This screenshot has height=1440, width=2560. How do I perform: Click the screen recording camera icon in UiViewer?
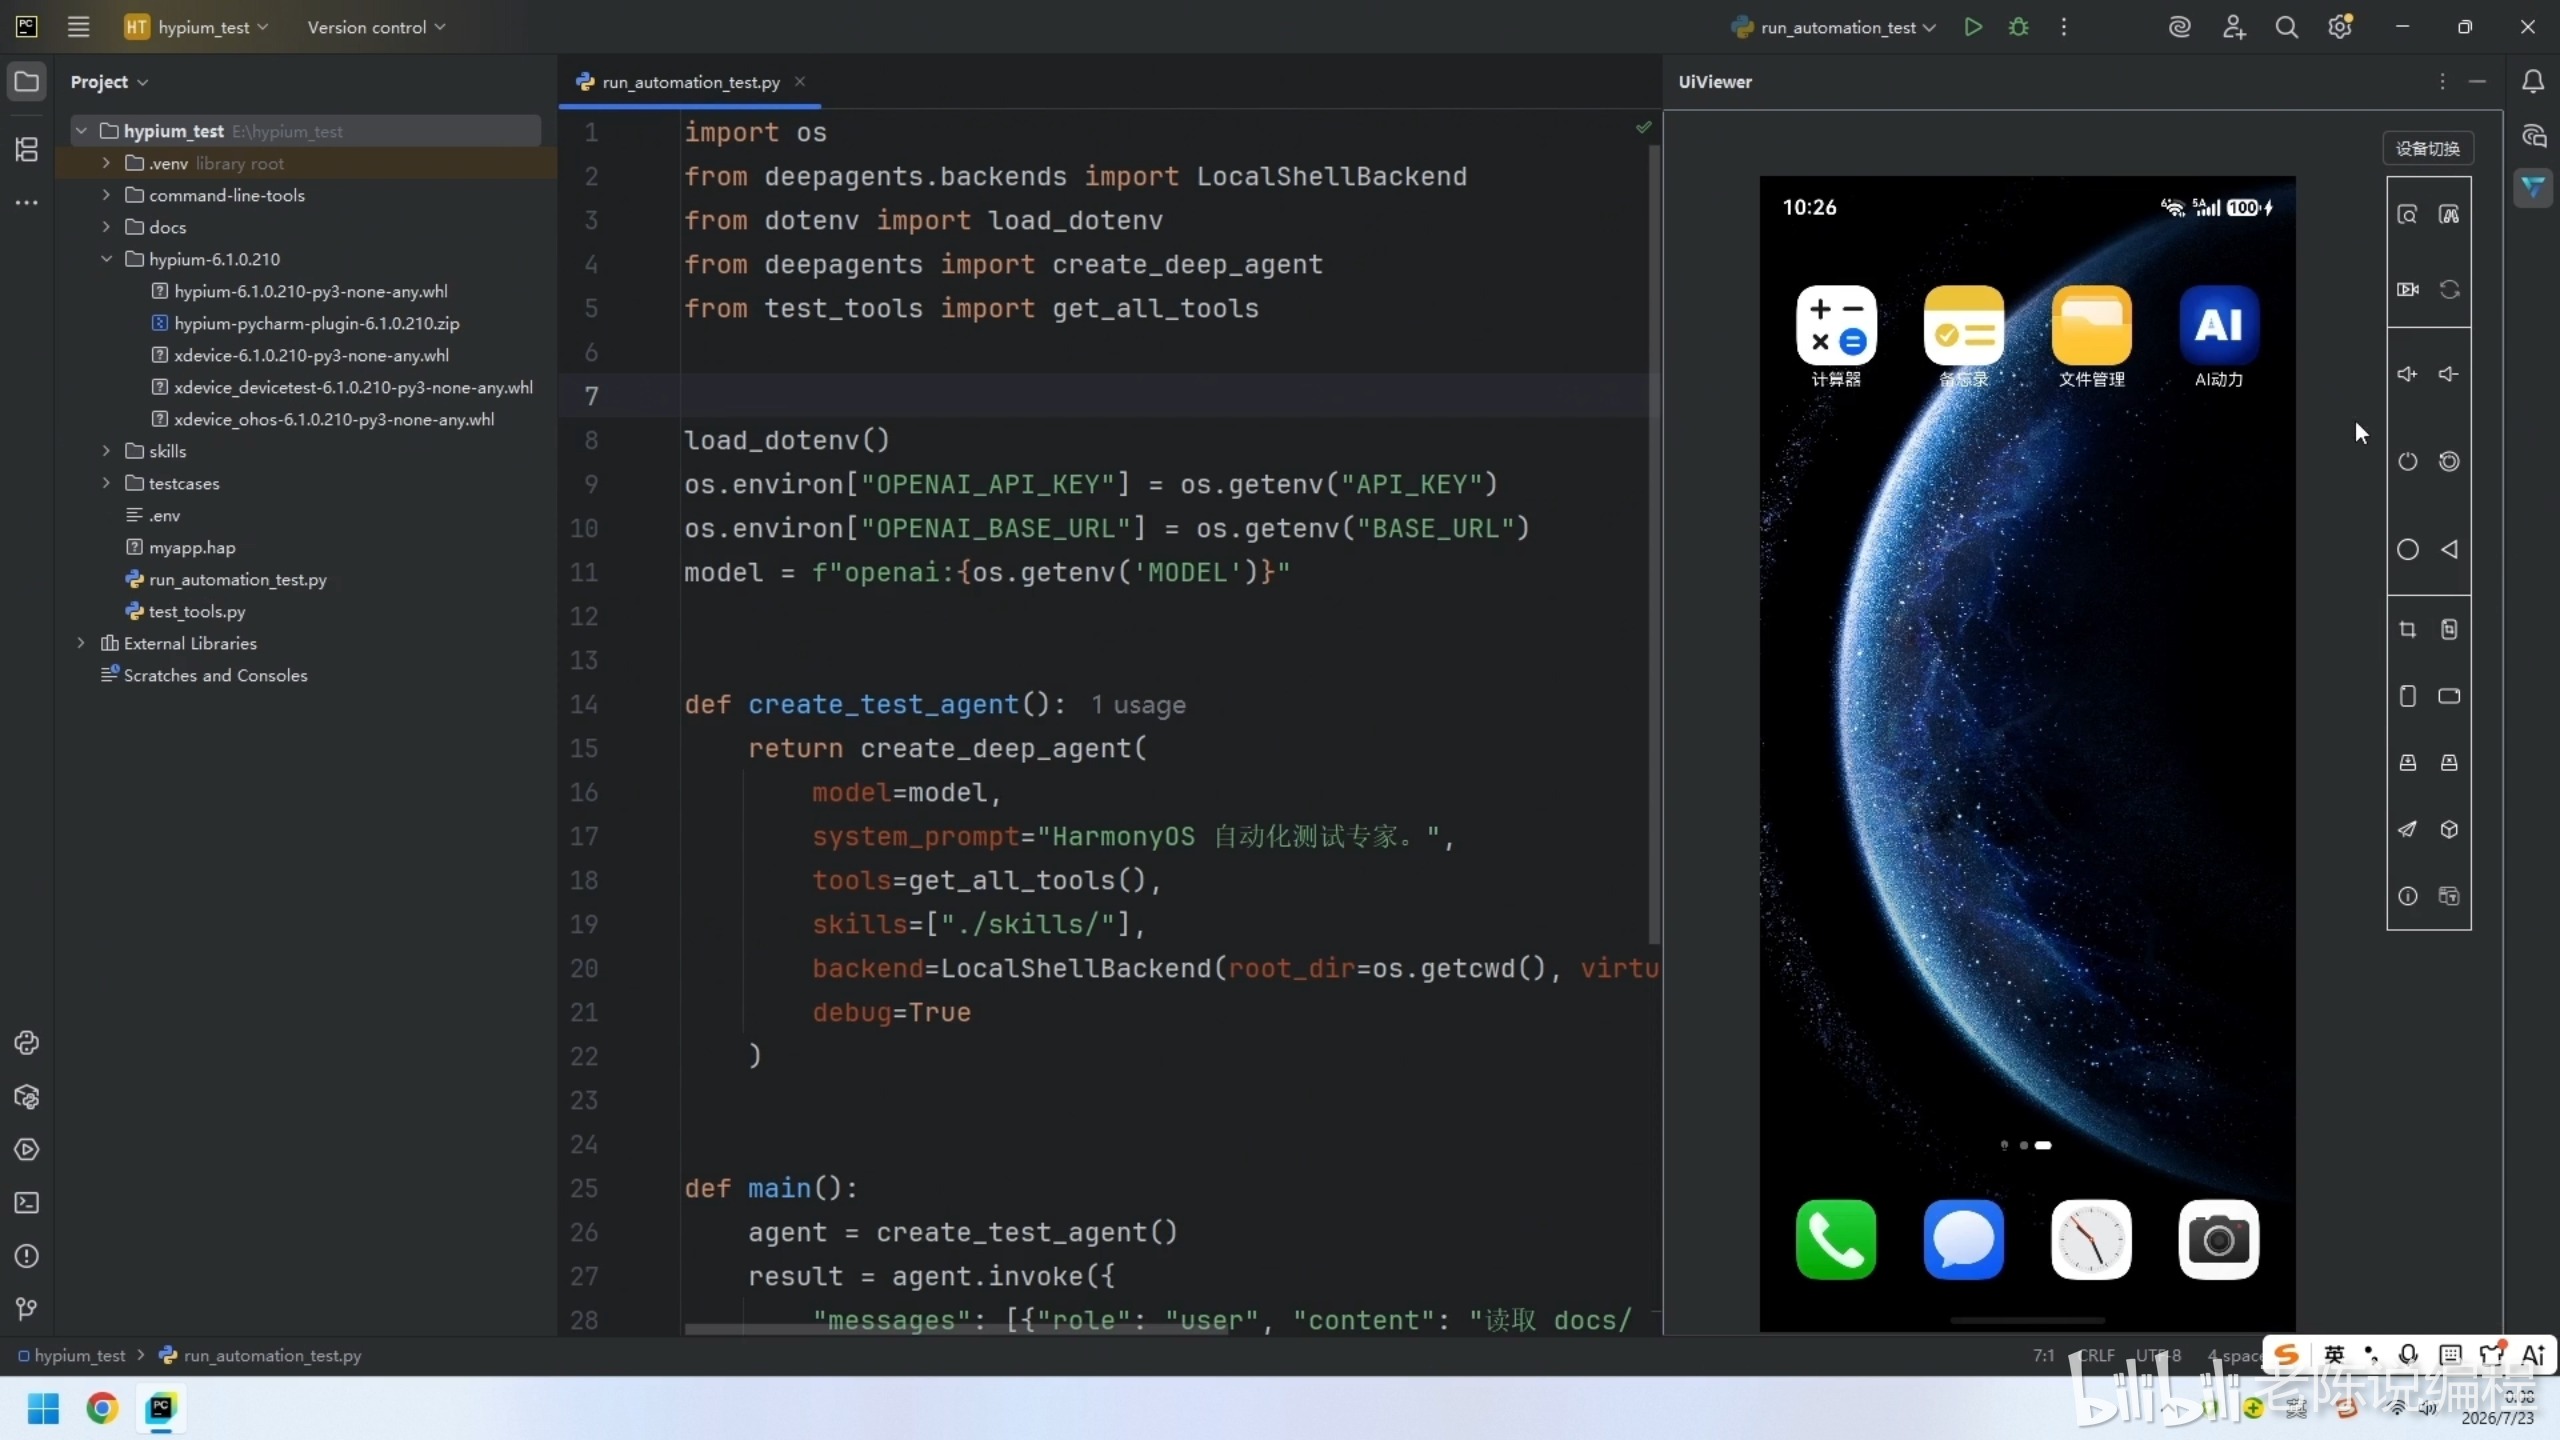click(2407, 289)
